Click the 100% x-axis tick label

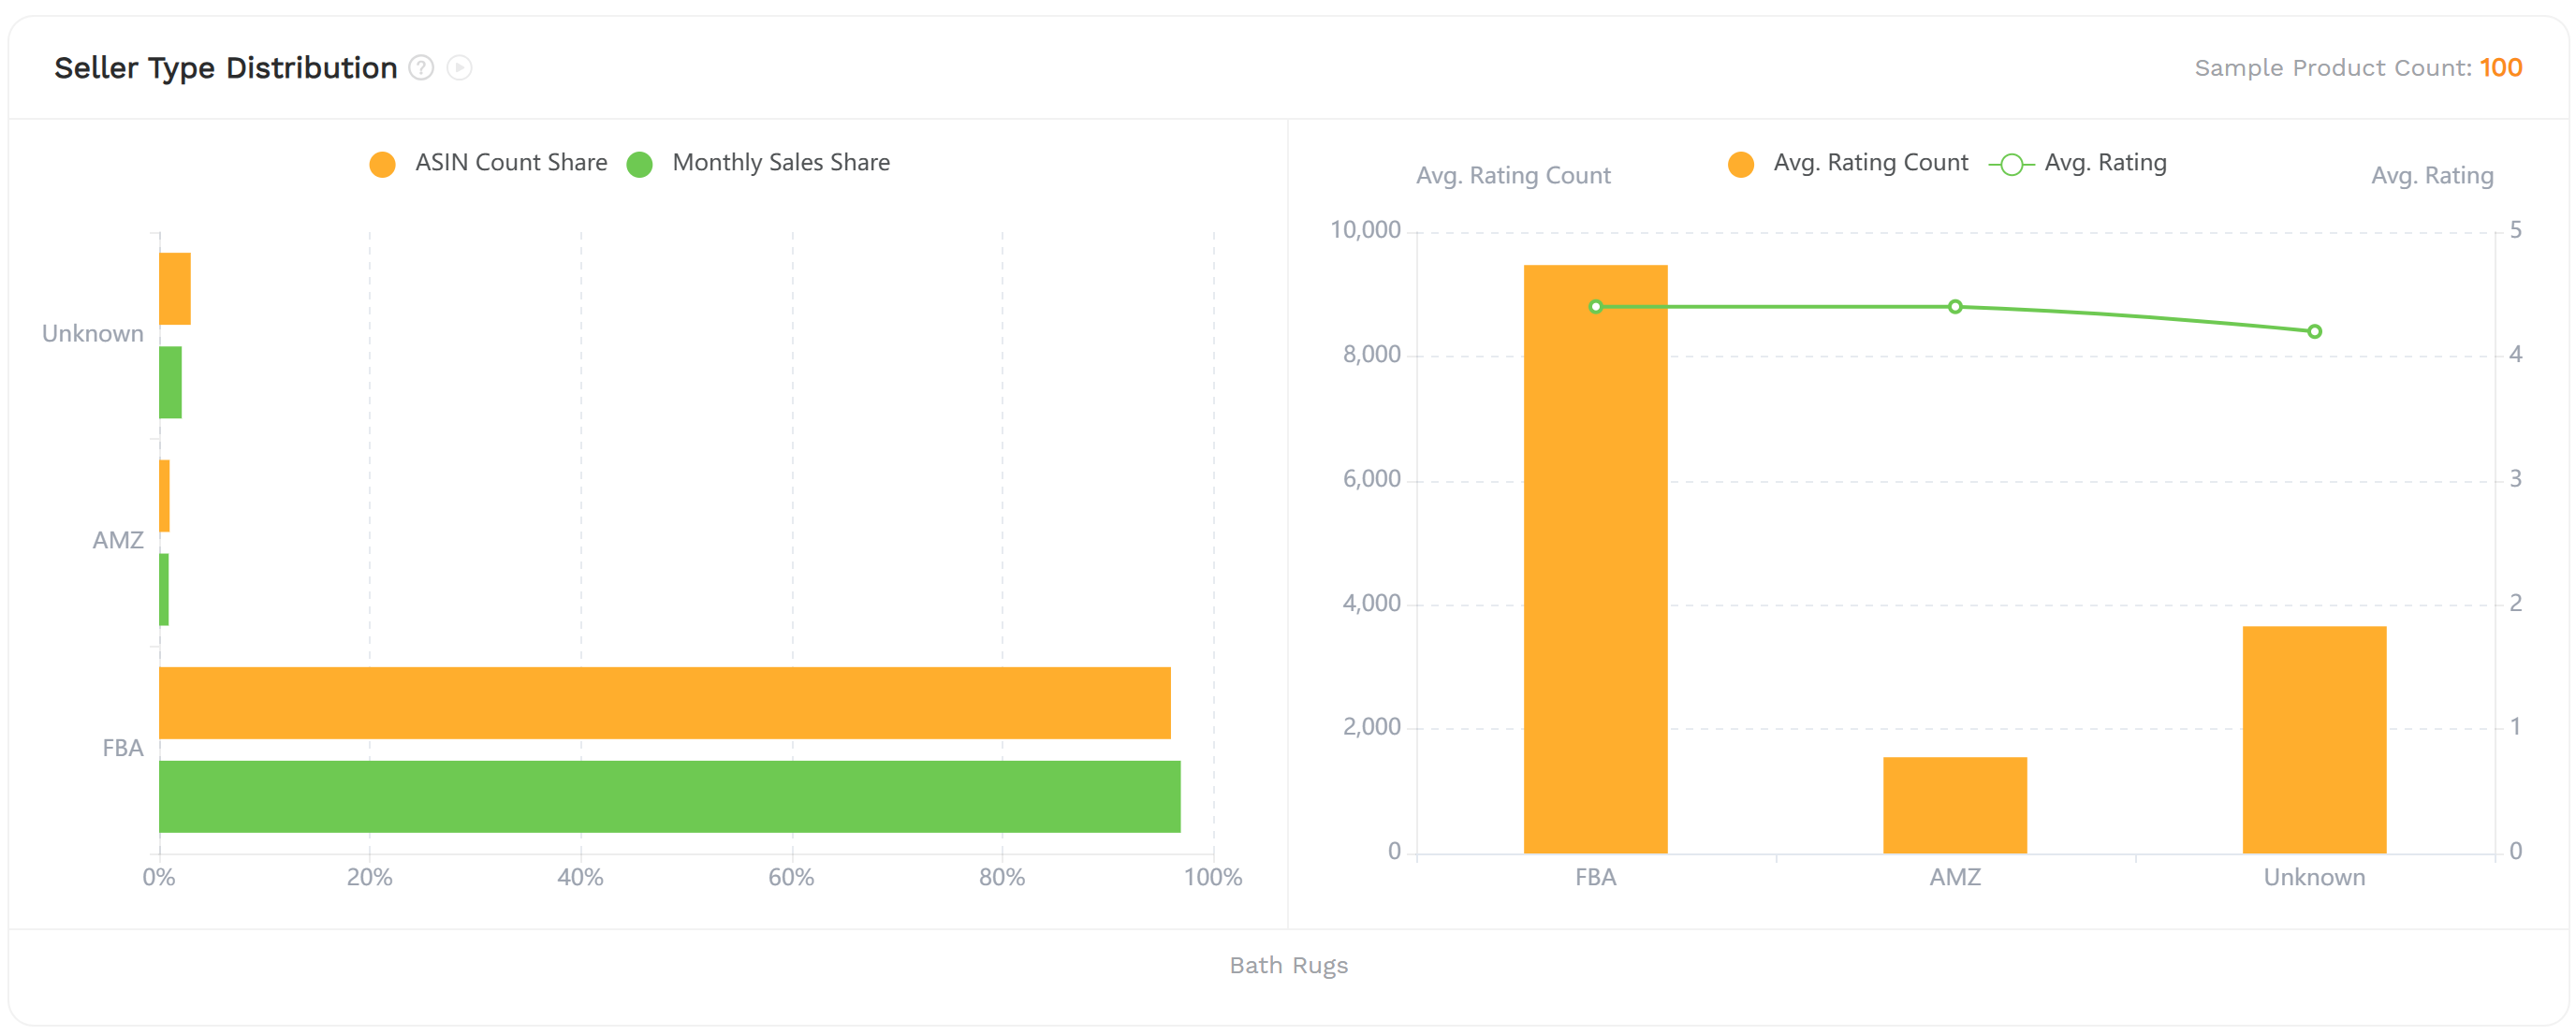[x=1213, y=878]
